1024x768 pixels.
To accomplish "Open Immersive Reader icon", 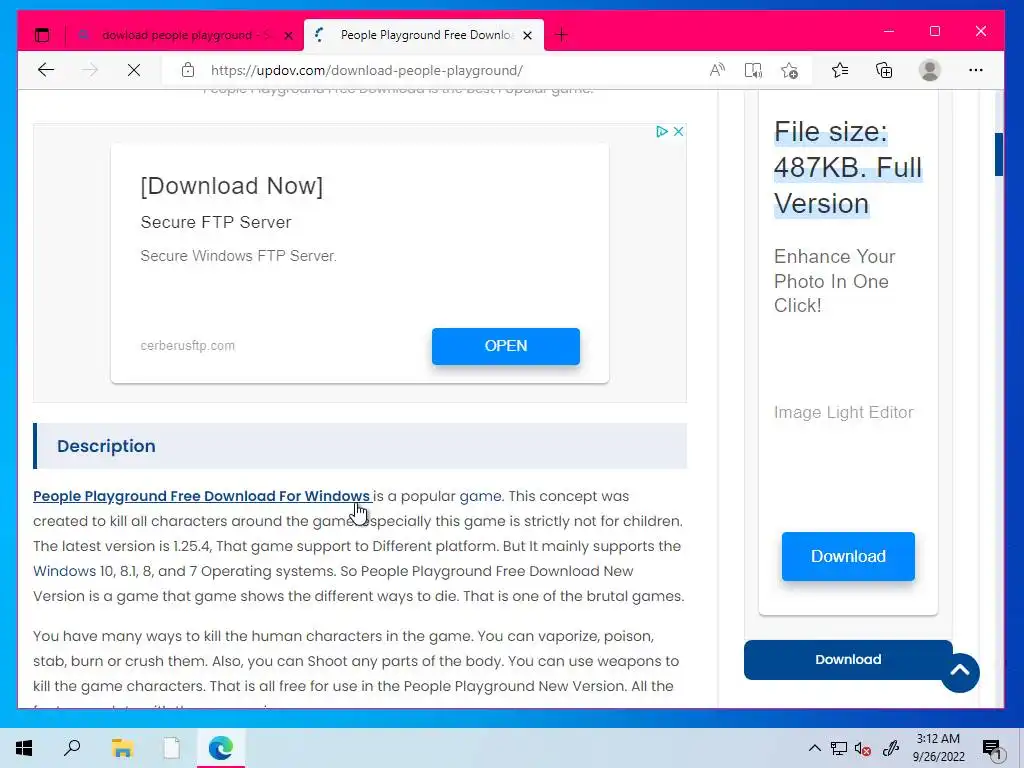I will pyautogui.click(x=753, y=70).
